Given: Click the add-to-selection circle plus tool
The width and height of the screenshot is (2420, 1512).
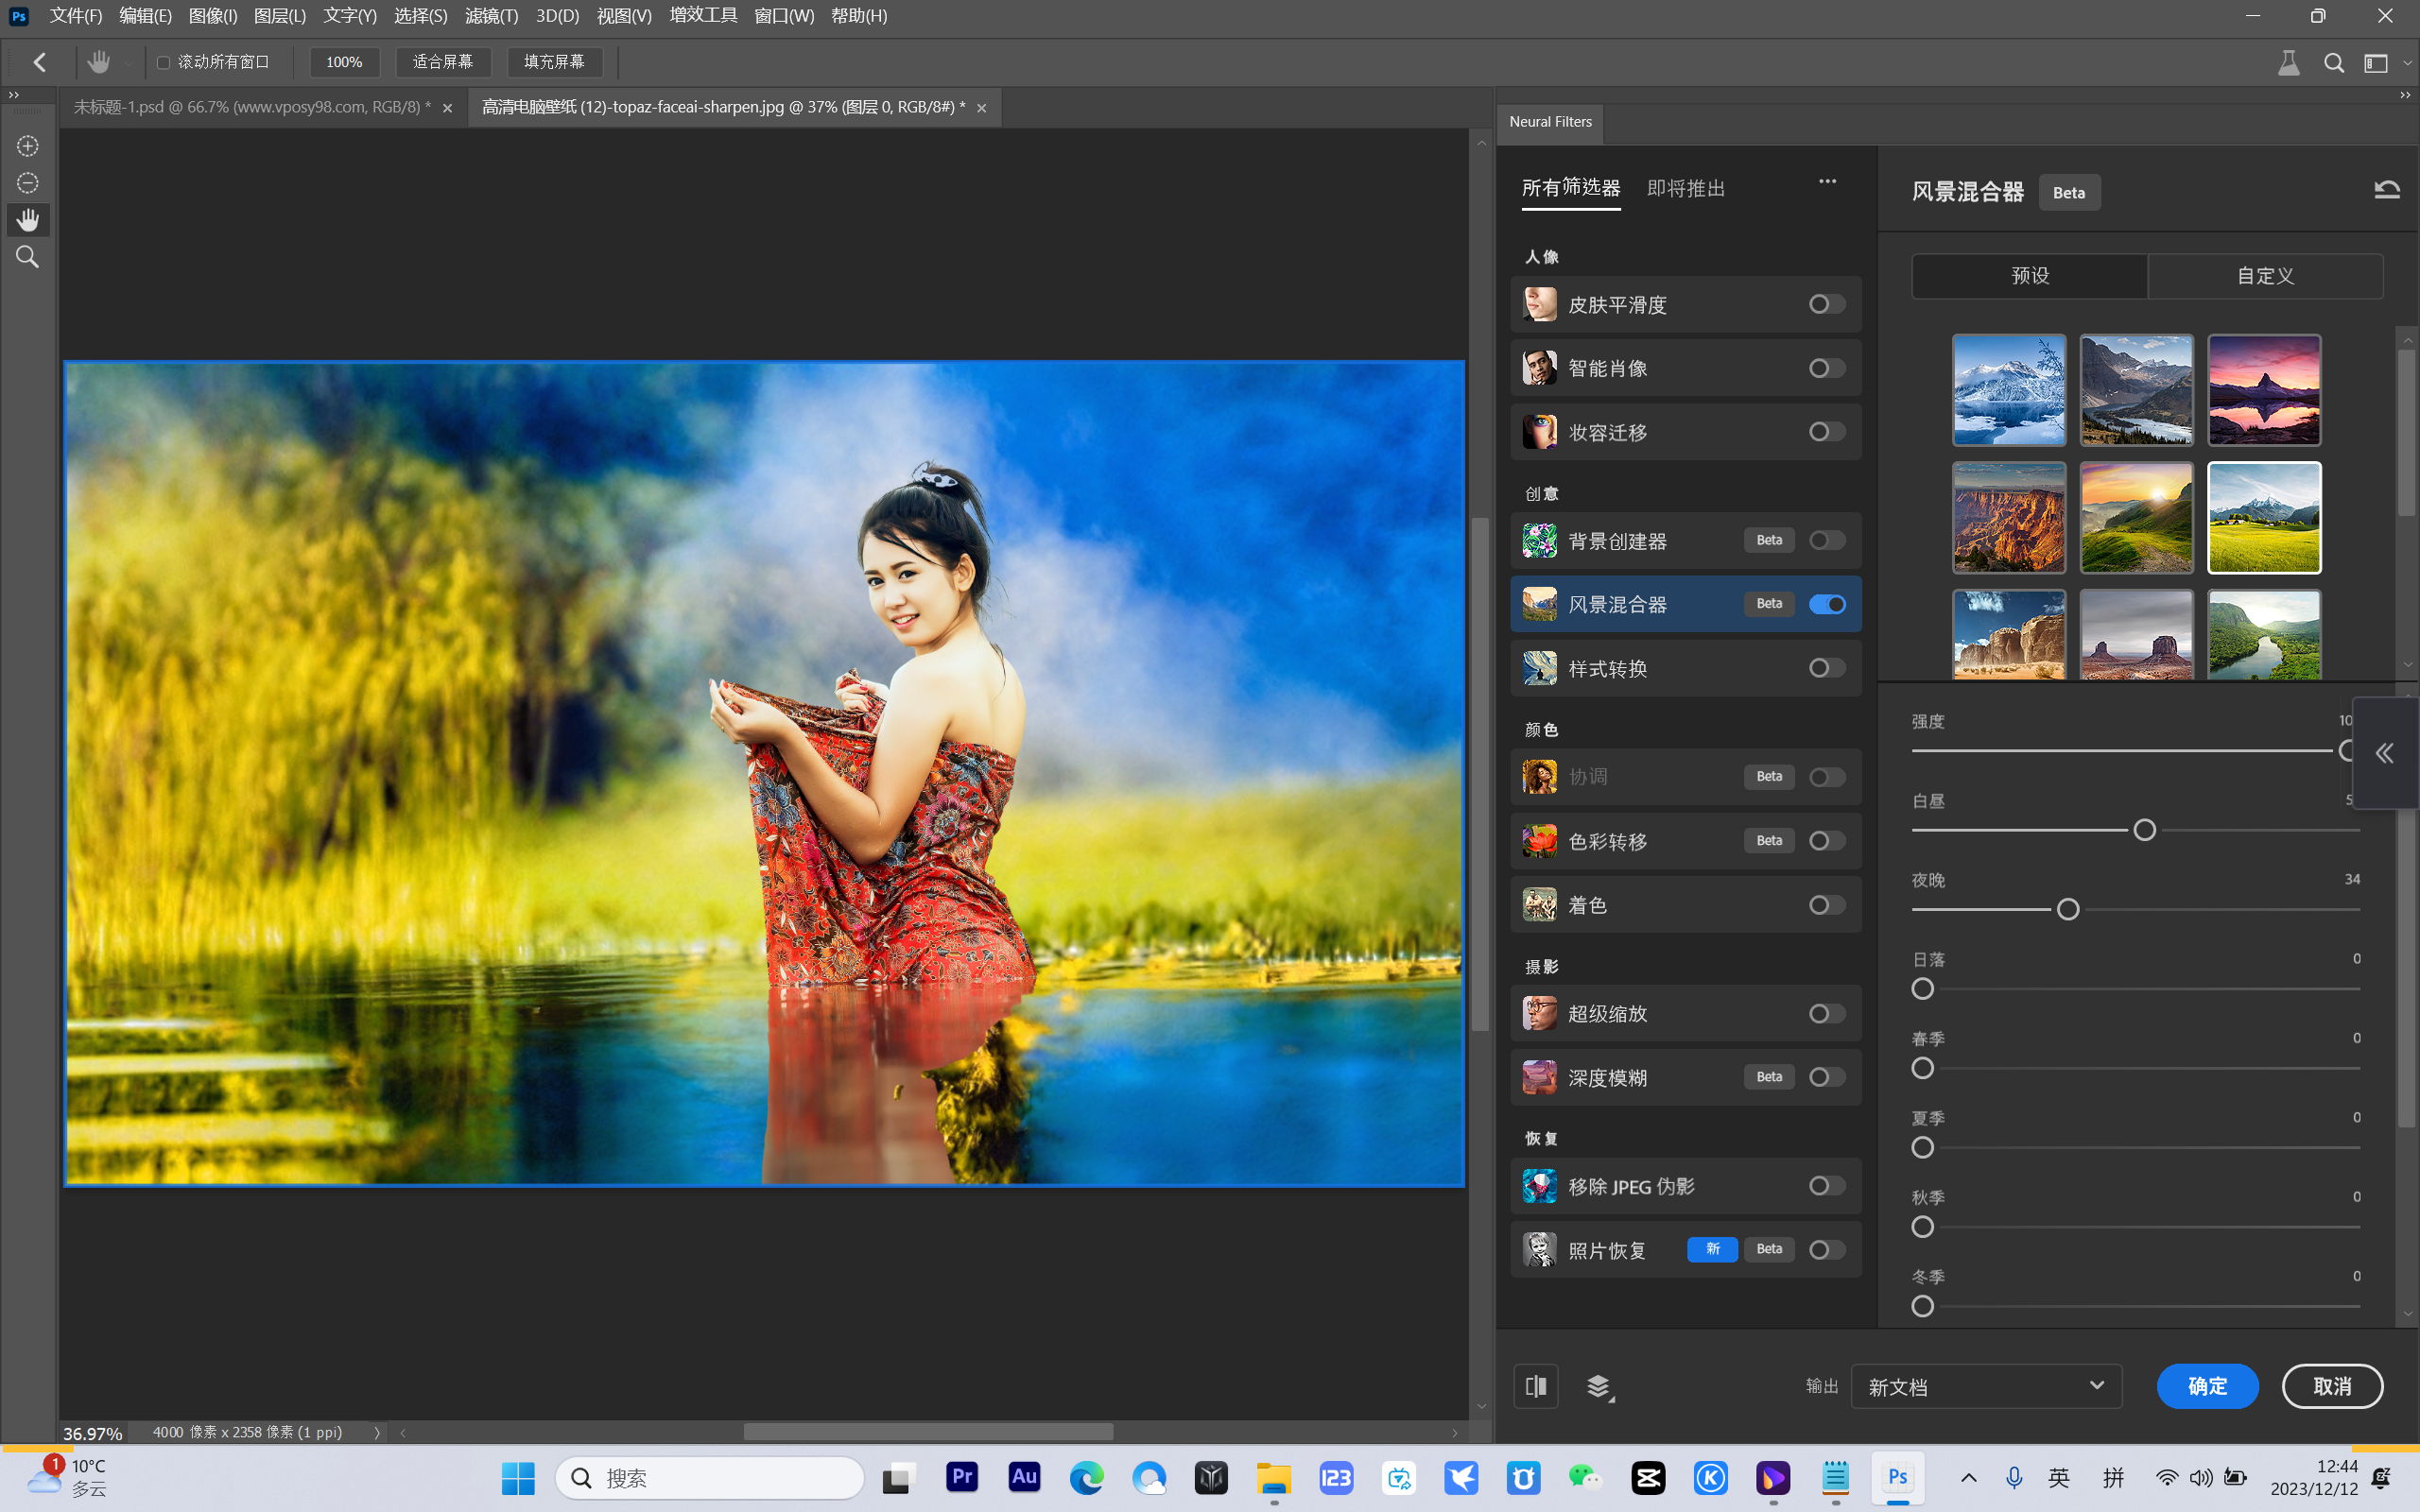Looking at the screenshot, I should coord(27,146).
